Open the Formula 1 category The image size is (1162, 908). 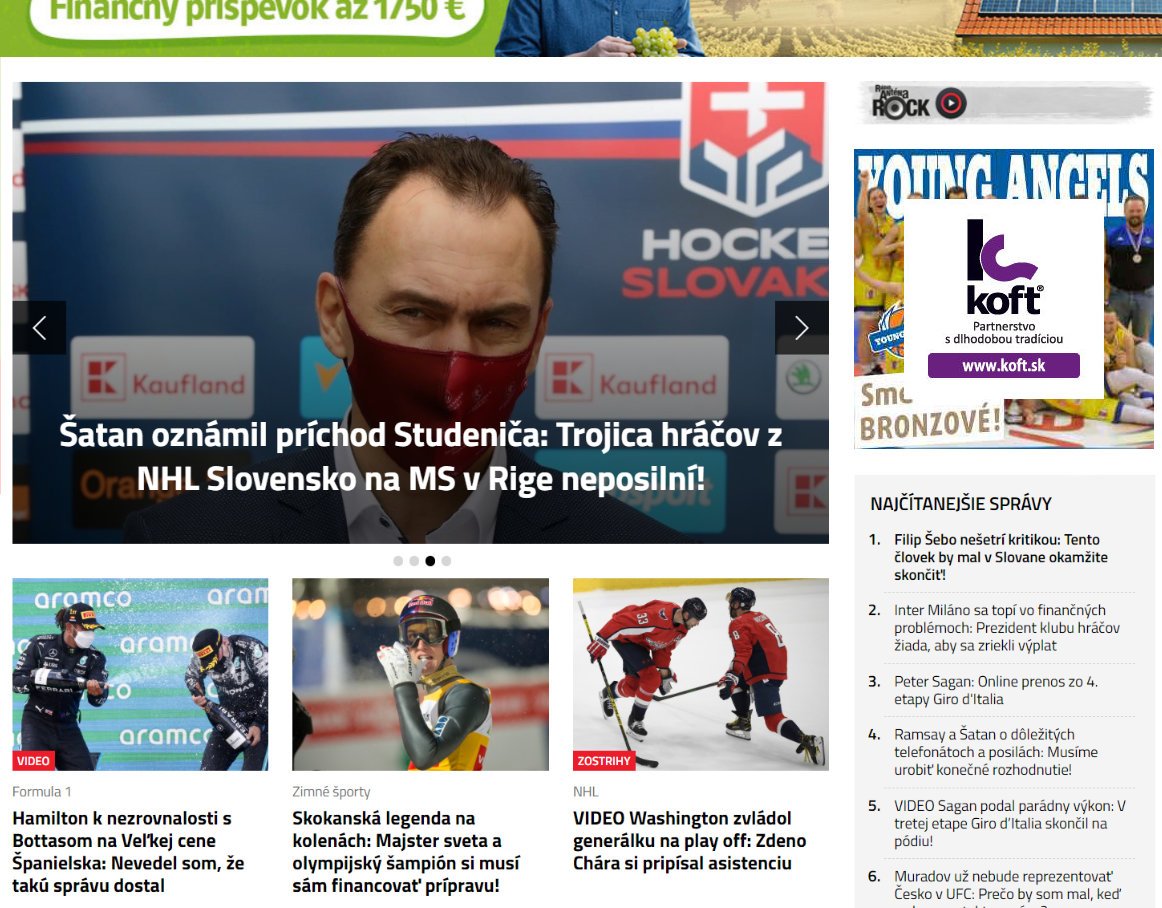[x=42, y=792]
